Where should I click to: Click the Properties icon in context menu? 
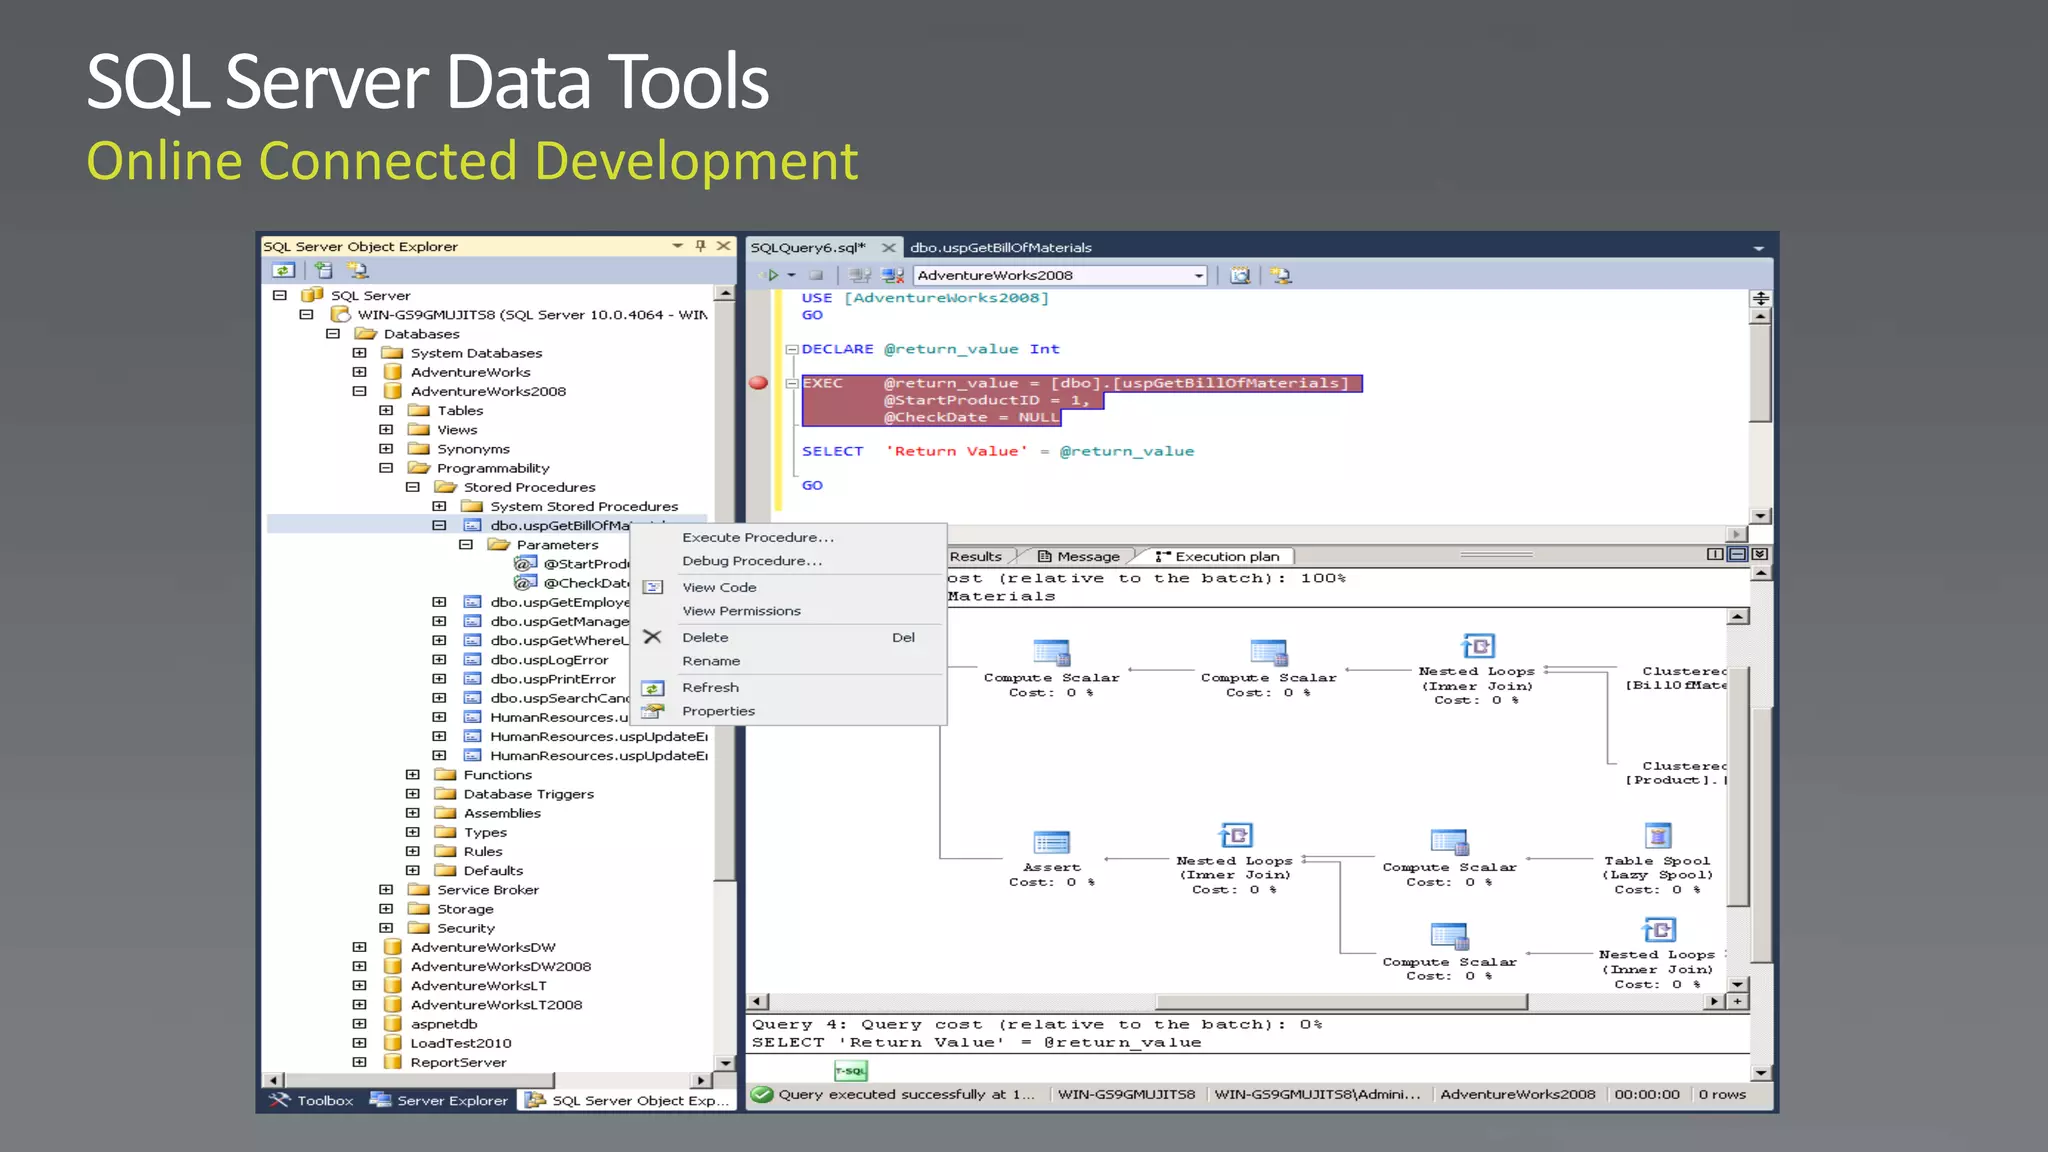pos(652,711)
